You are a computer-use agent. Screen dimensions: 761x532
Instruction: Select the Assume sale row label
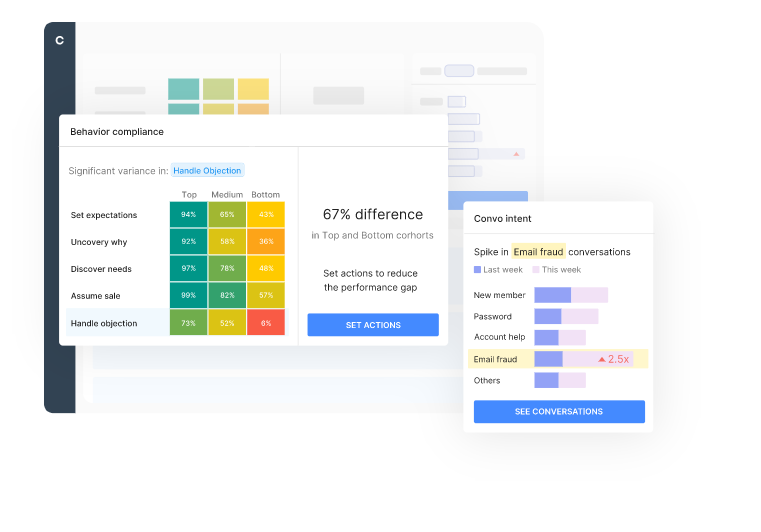click(x=96, y=296)
